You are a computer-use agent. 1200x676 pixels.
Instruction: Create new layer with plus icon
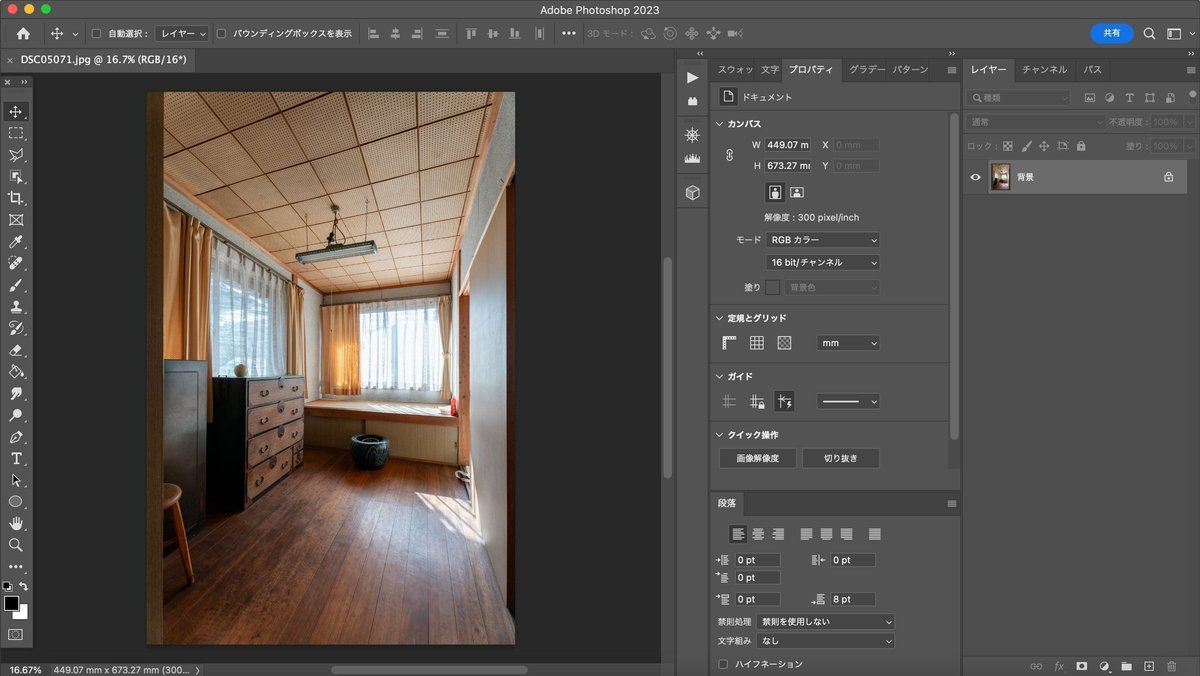click(1149, 665)
